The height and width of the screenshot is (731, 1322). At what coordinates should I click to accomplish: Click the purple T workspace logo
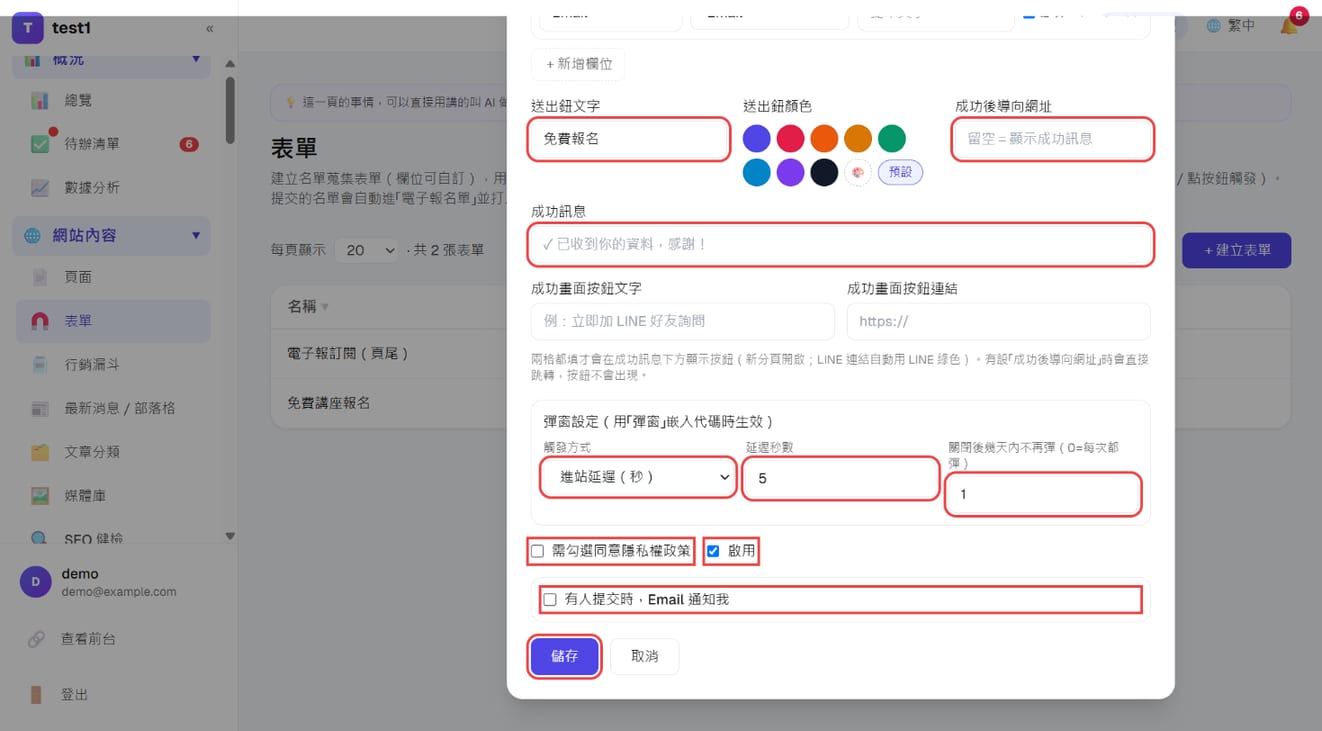[28, 28]
